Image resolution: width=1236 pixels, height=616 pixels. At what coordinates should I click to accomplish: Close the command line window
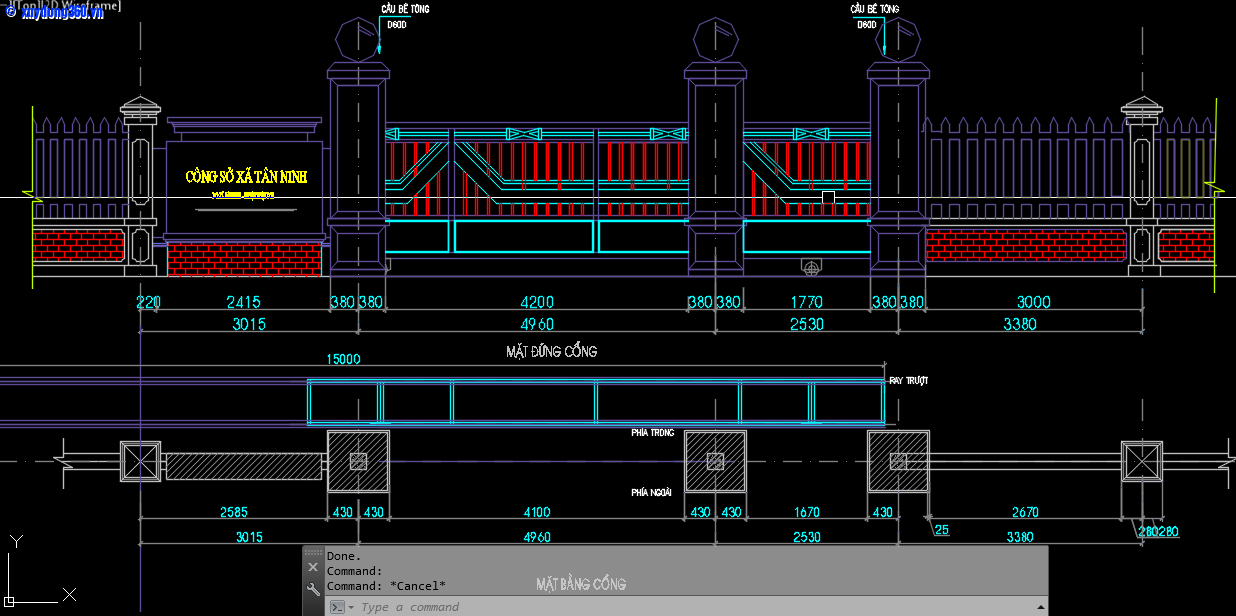click(313, 567)
